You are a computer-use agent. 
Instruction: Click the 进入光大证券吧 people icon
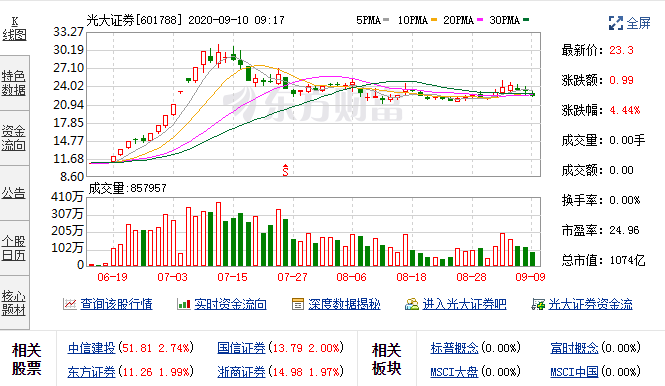[x=411, y=304]
